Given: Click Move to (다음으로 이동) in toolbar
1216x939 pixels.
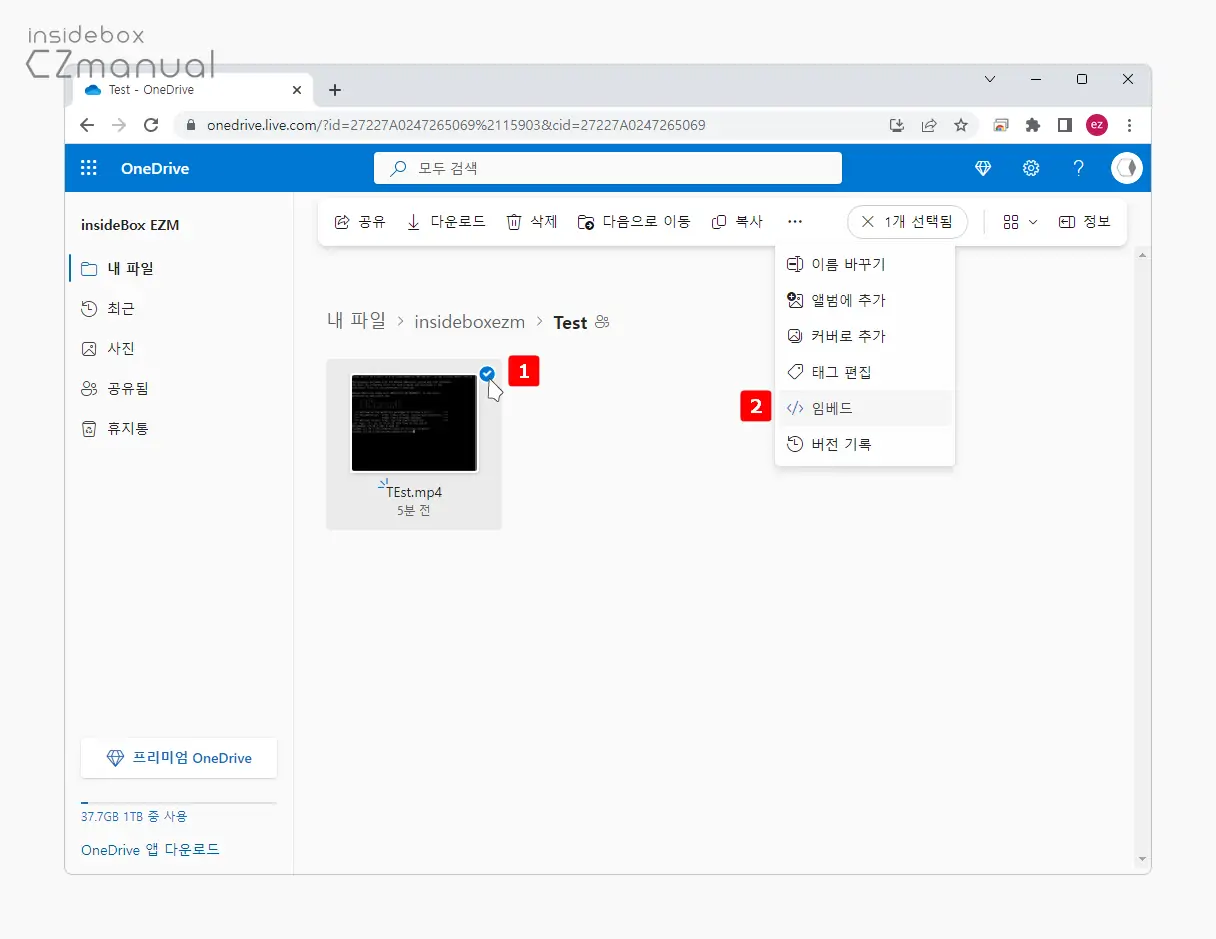Looking at the screenshot, I should point(634,222).
